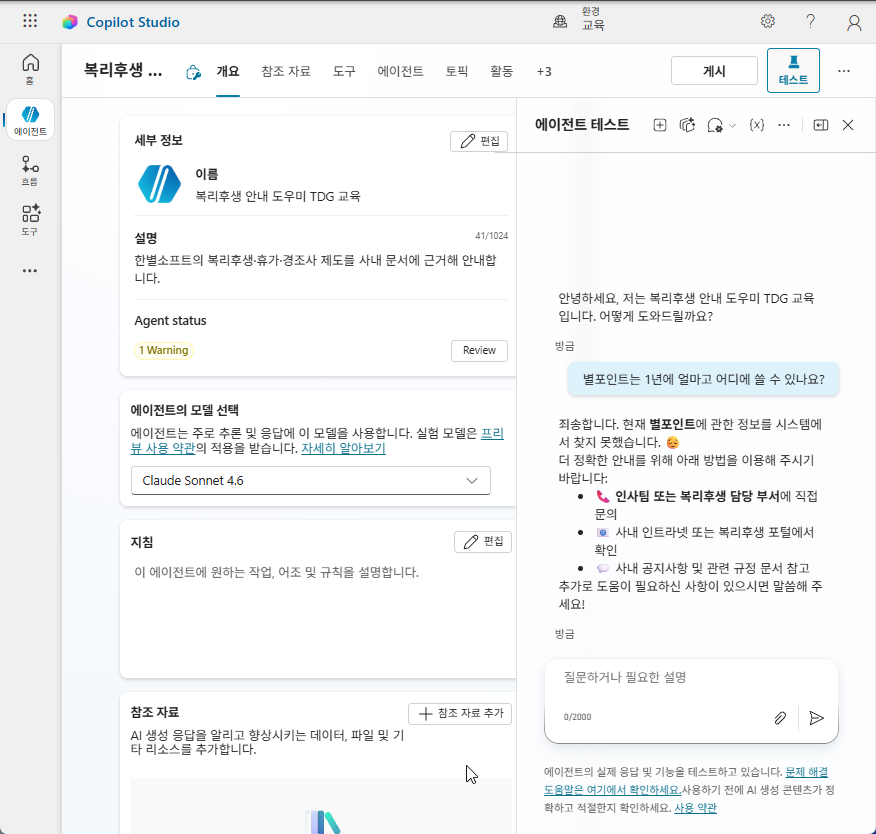Click the agent edit icon beside title
The width and height of the screenshot is (876, 834).
coord(193,72)
